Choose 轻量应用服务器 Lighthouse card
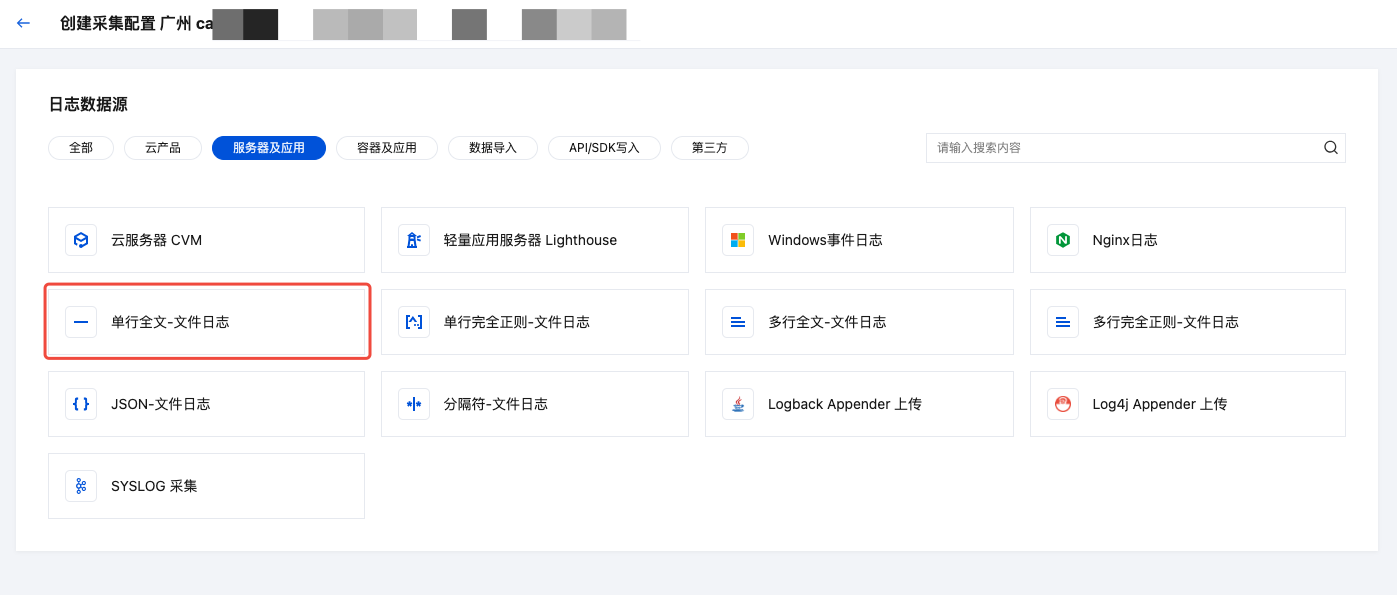 point(535,240)
